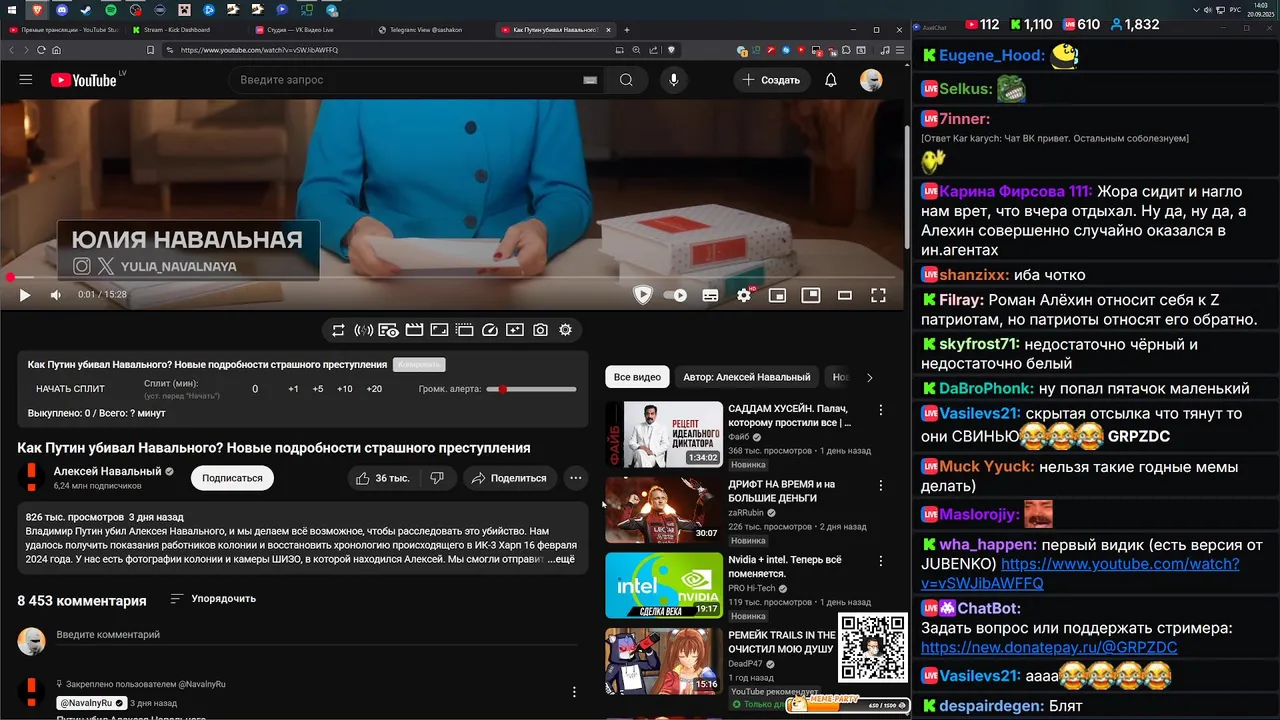Click the playback speed gauge icon
This screenshot has height=720, width=1280.
click(x=490, y=330)
